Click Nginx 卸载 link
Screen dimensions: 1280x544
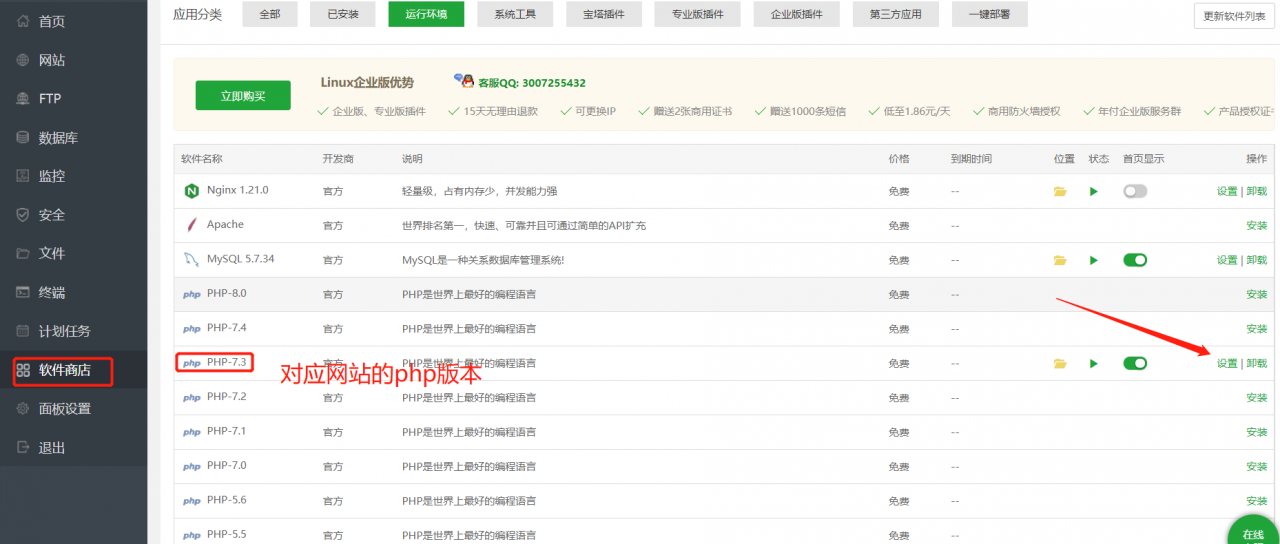(x=1257, y=191)
